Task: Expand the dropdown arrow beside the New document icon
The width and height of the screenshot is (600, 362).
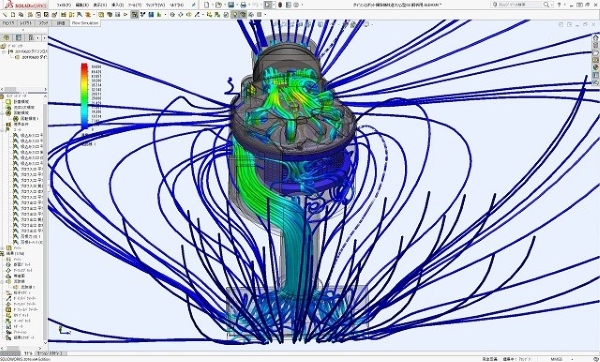Action: pos(212,5)
